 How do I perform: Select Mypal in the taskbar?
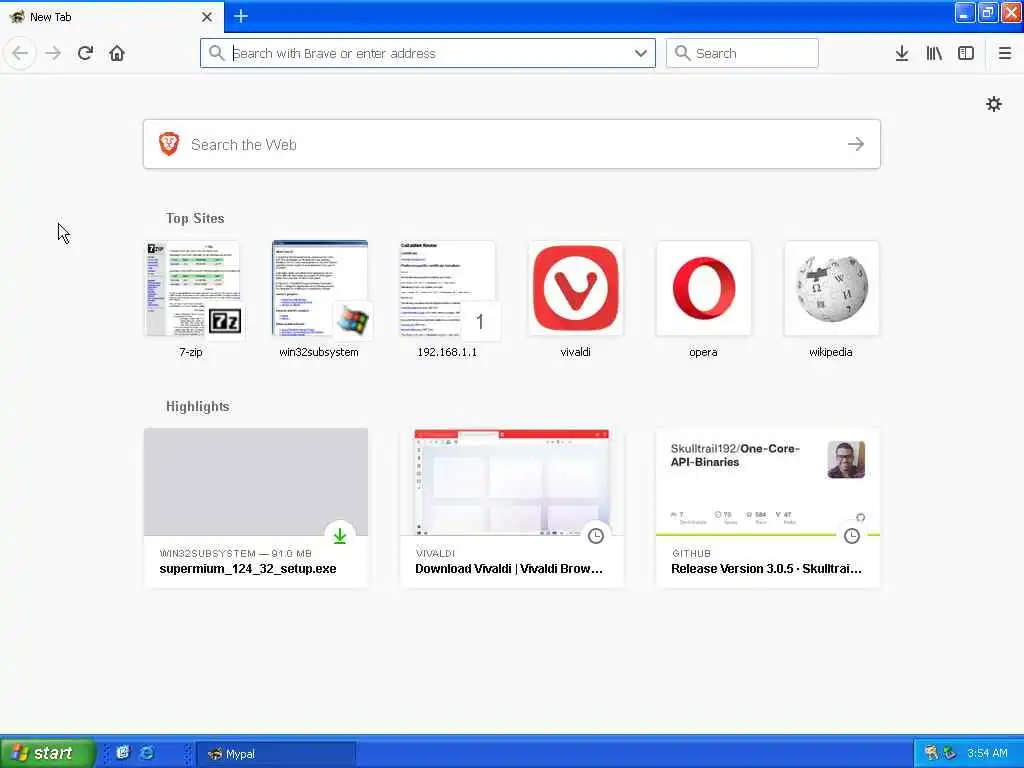tap(277, 754)
